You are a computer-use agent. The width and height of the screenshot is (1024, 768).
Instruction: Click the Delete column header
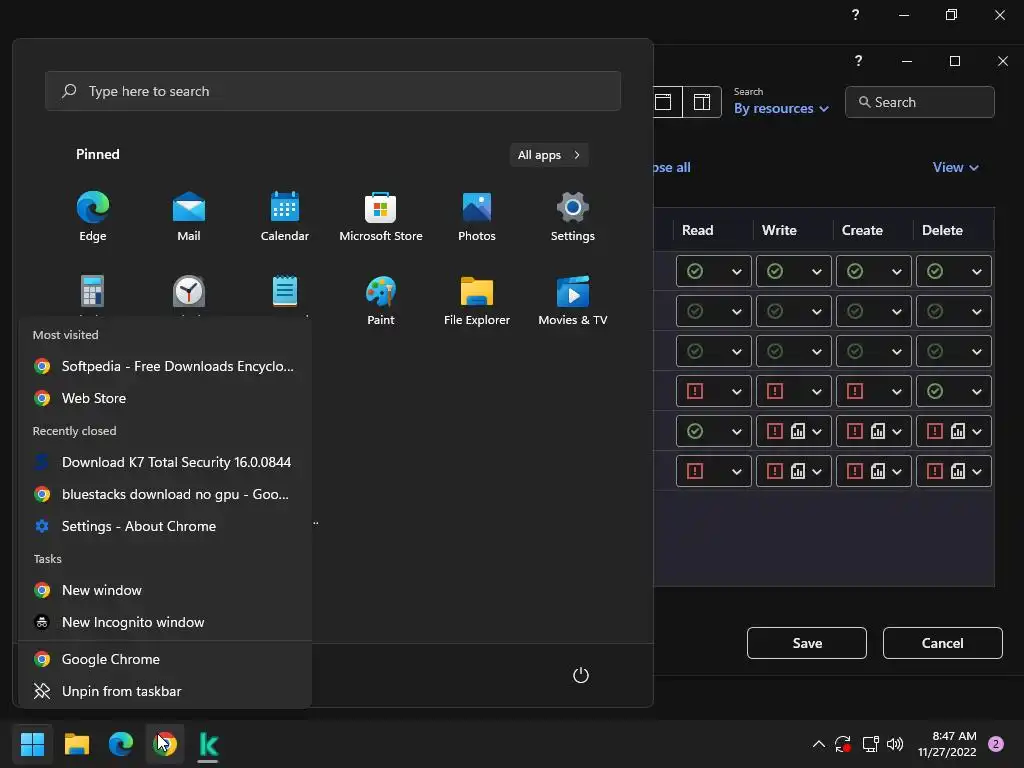(942, 230)
